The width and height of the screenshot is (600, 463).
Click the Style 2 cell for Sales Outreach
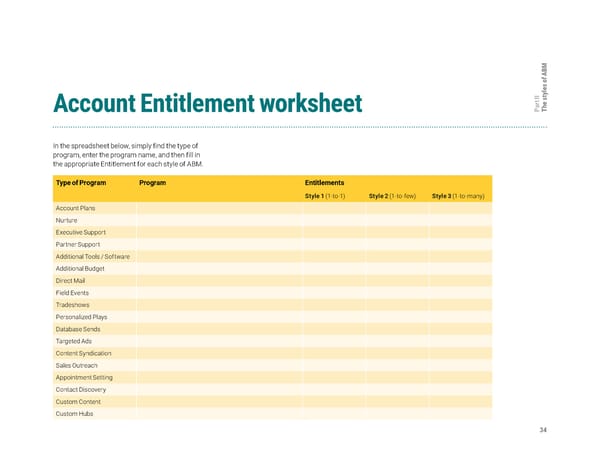(x=396, y=365)
